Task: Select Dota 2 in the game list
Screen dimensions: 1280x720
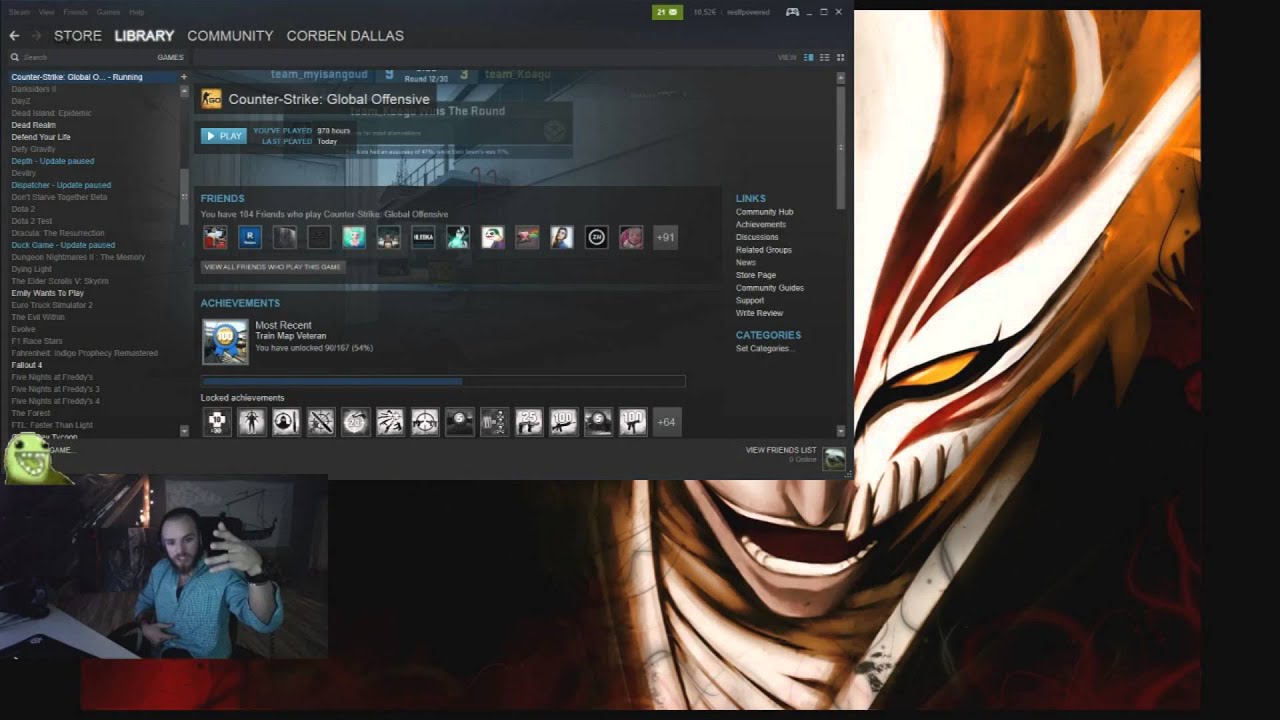Action: 23,209
